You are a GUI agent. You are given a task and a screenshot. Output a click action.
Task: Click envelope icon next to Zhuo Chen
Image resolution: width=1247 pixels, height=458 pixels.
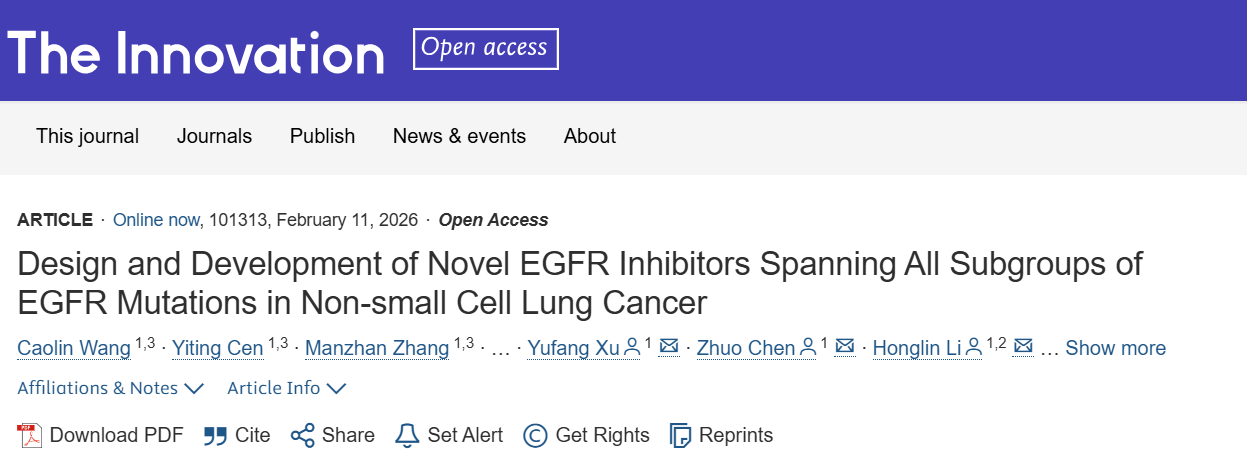pos(845,346)
